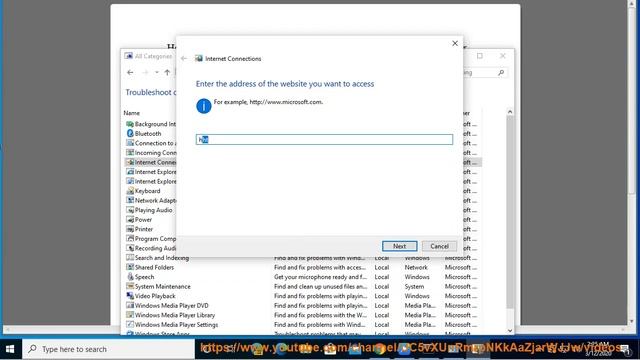Click 'Network' category cell of Shared Folders
The height and width of the screenshot is (360, 640).
pyautogui.click(x=416, y=267)
